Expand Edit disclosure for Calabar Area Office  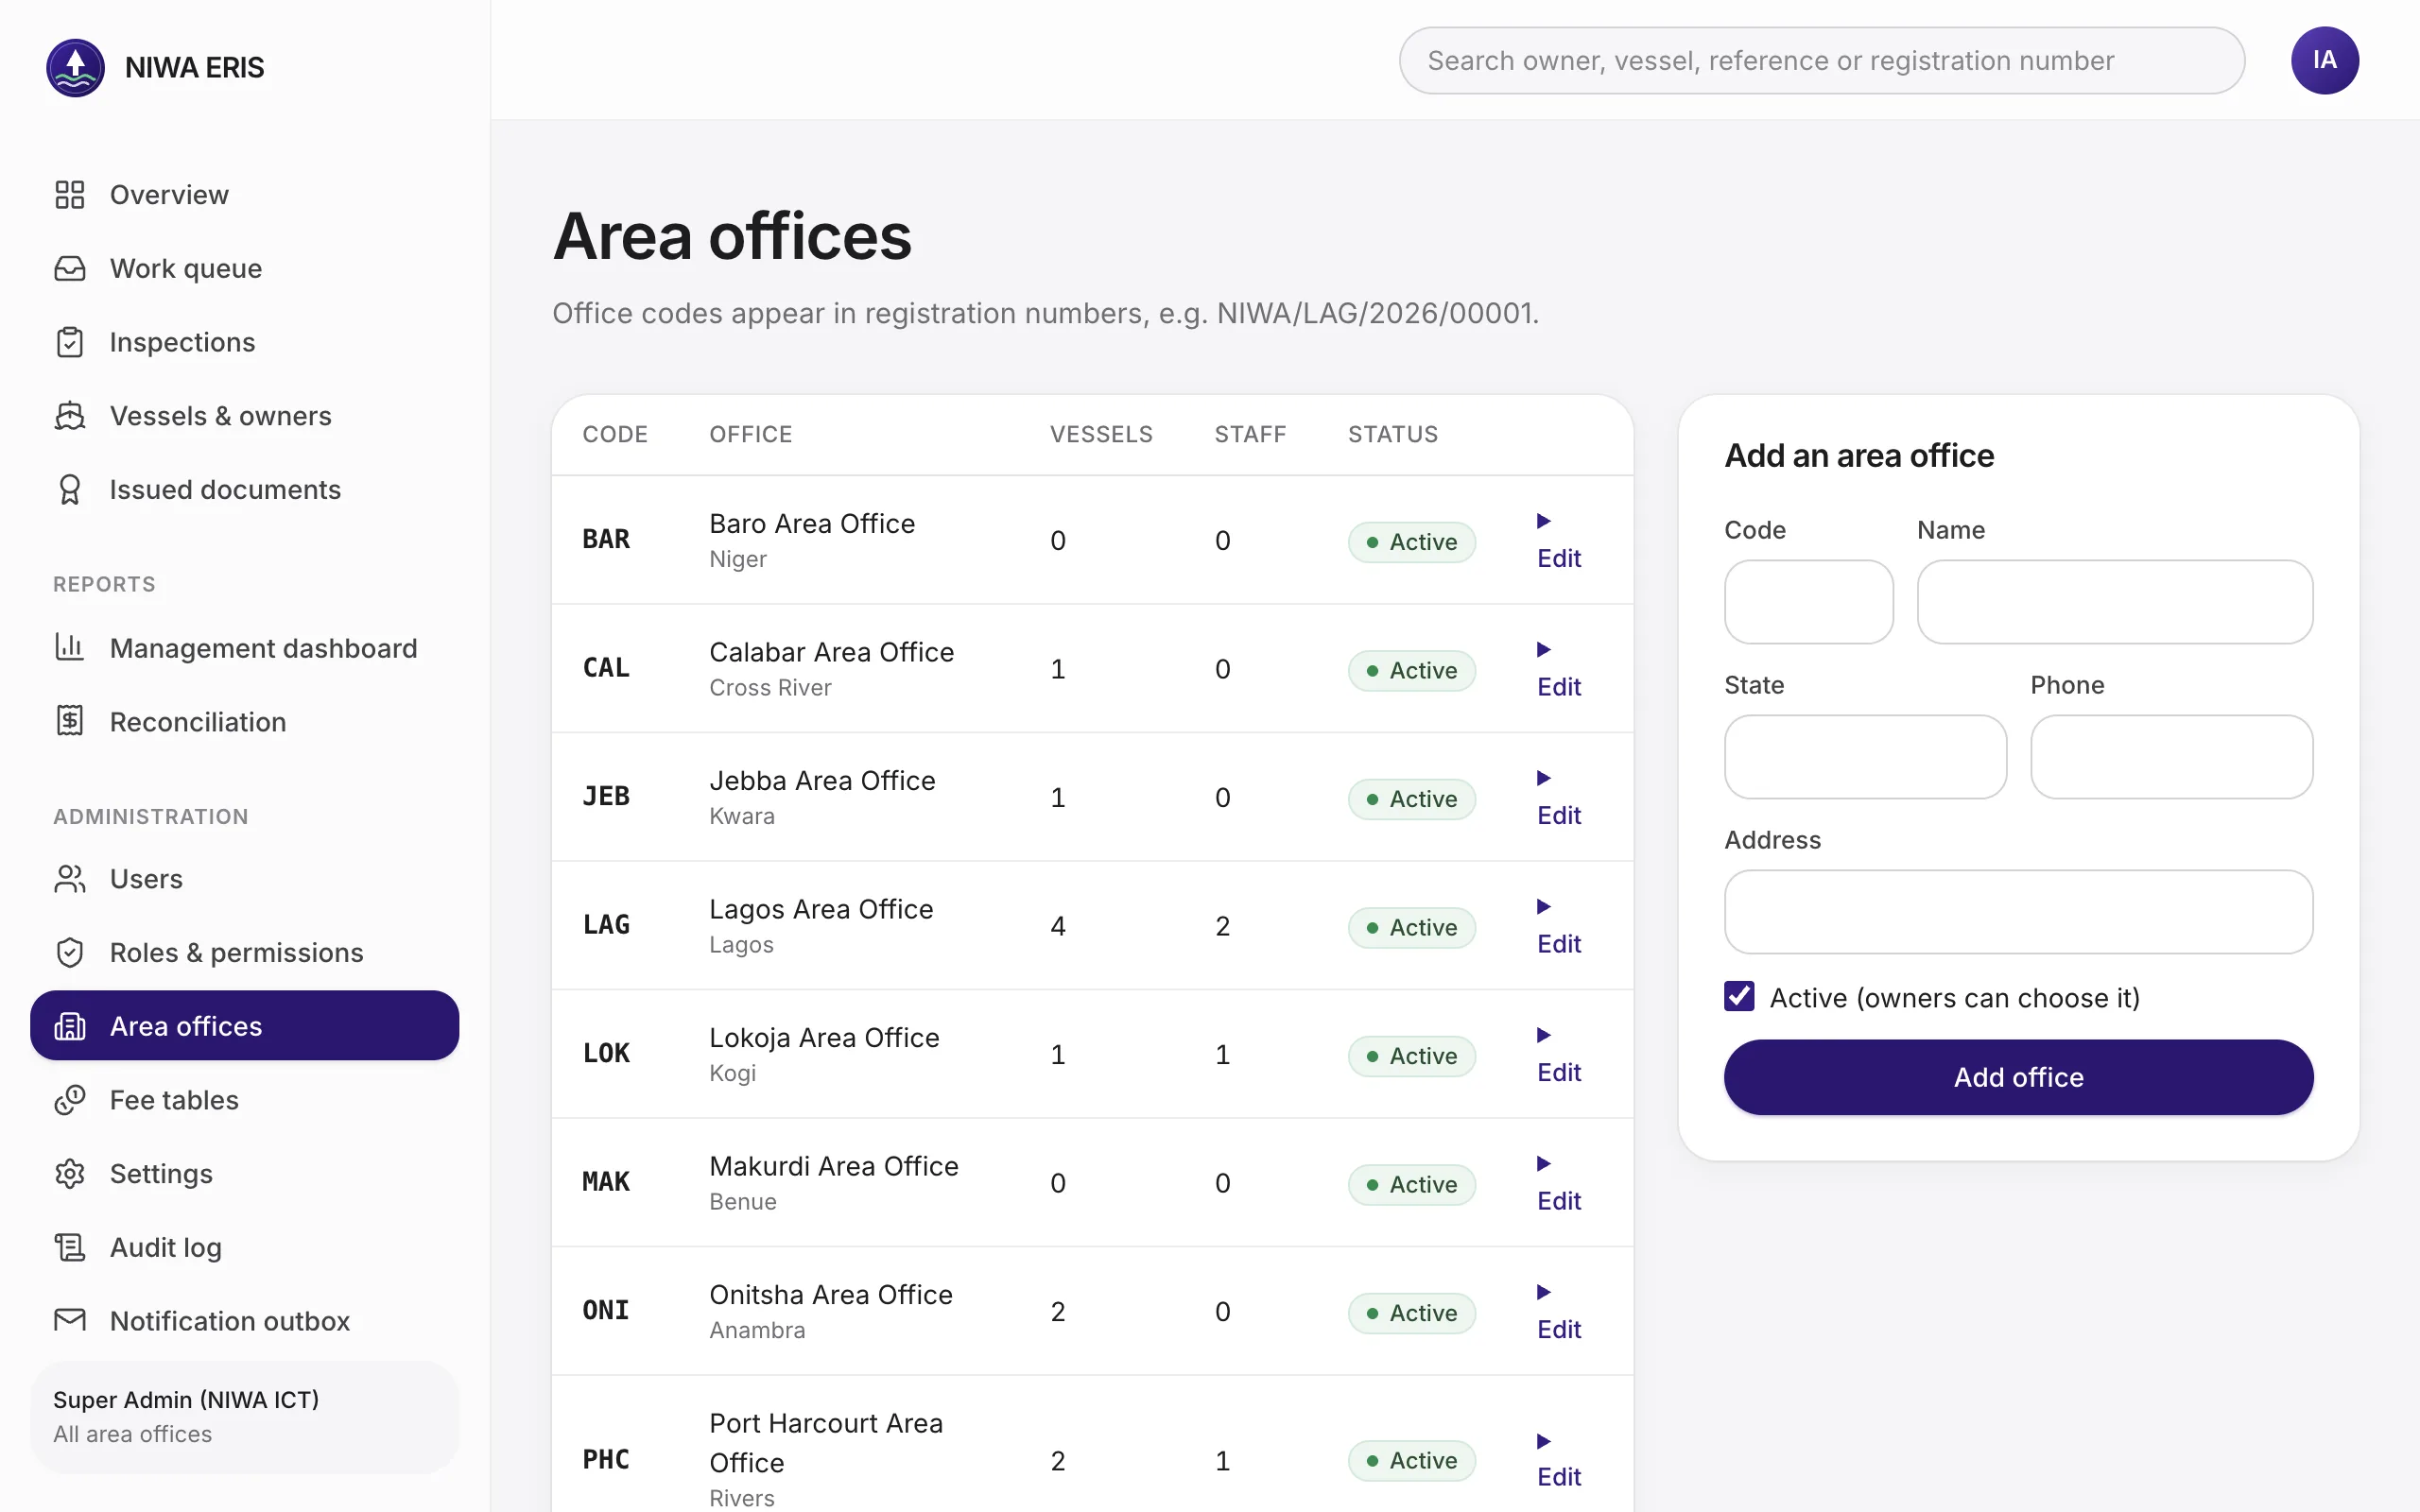[x=1559, y=669]
